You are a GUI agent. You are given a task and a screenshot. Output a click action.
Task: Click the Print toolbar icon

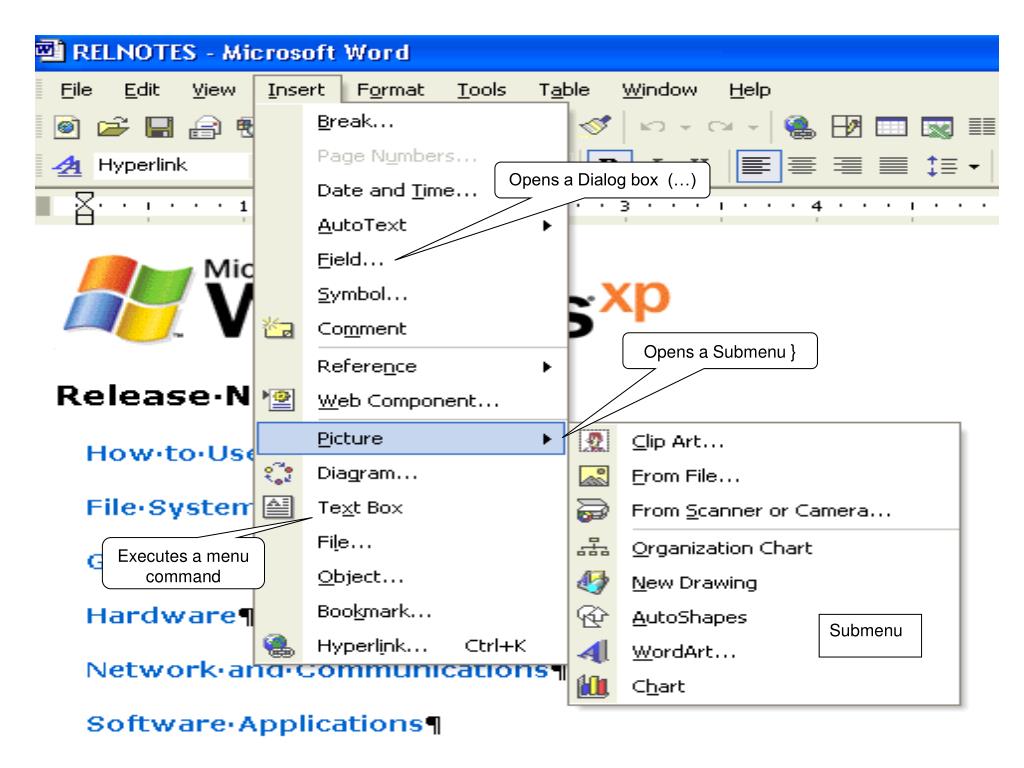(205, 127)
